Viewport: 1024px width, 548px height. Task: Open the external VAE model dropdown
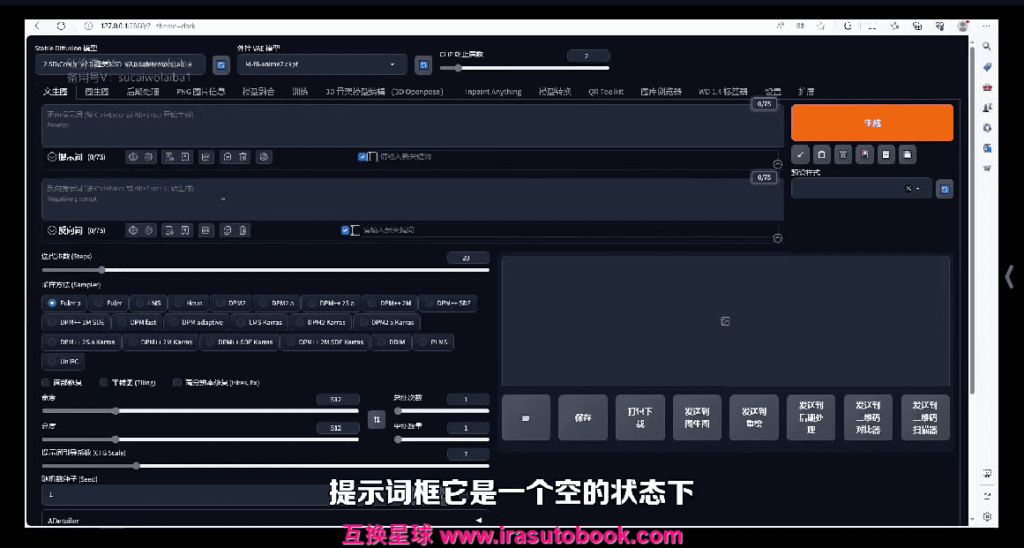tap(322, 65)
